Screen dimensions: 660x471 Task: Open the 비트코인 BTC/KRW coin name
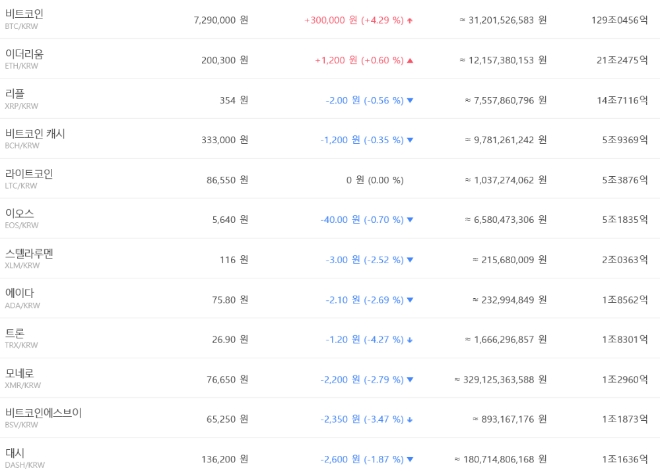click(24, 14)
